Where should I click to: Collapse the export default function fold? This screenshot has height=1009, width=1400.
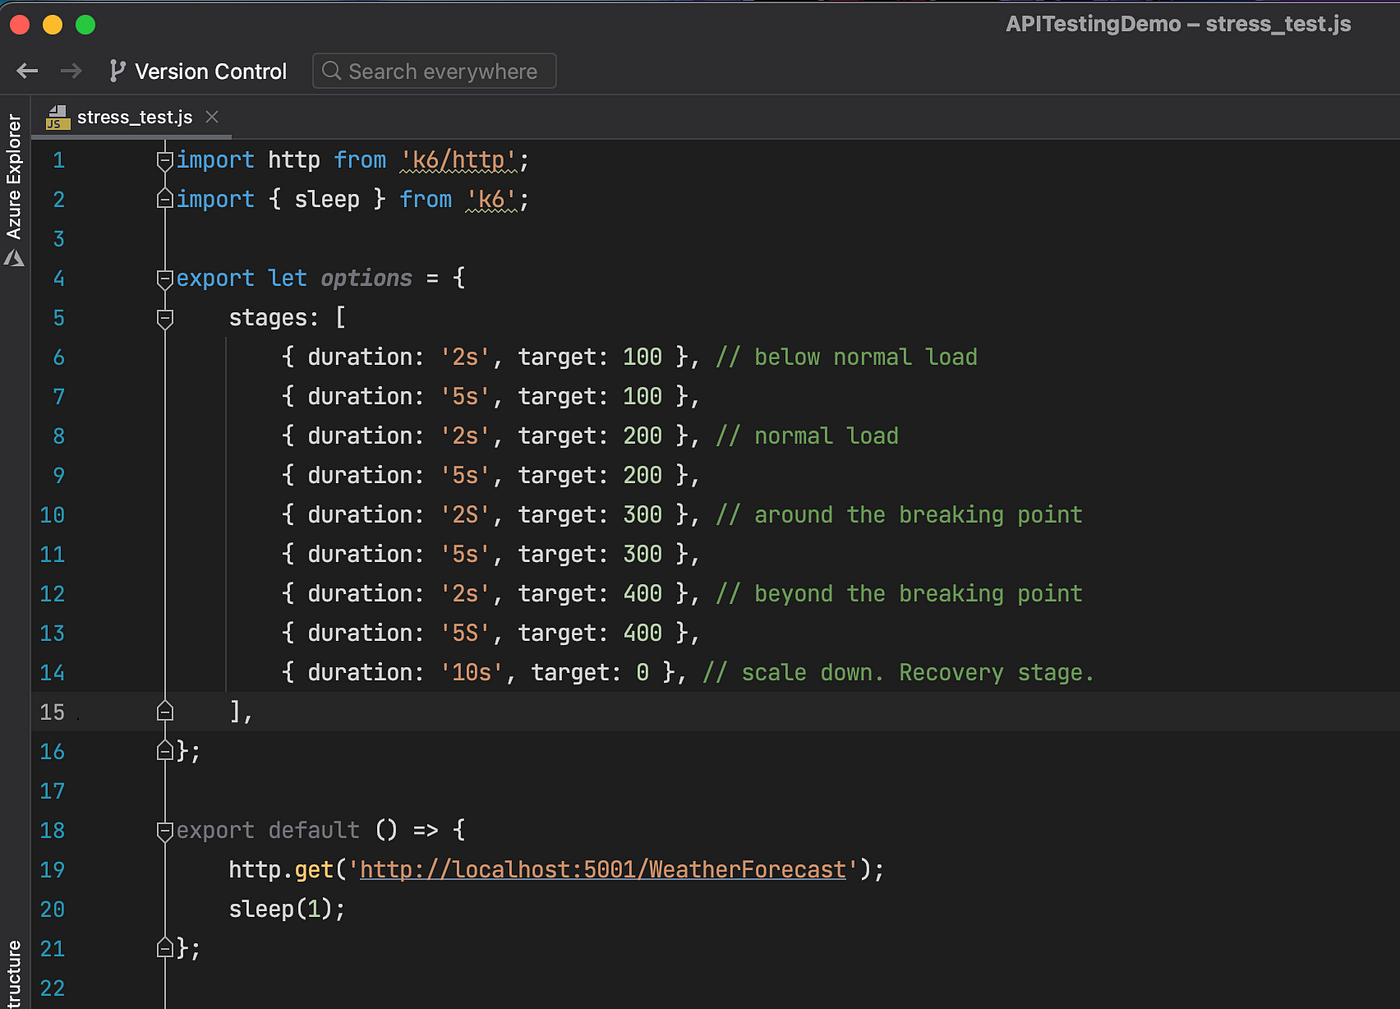(x=165, y=830)
